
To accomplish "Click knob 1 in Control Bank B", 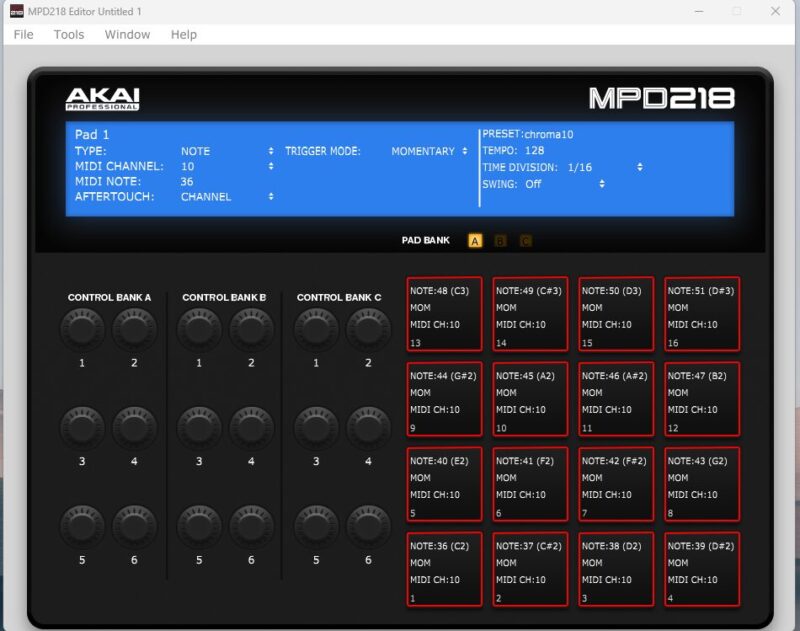I will tap(199, 330).
